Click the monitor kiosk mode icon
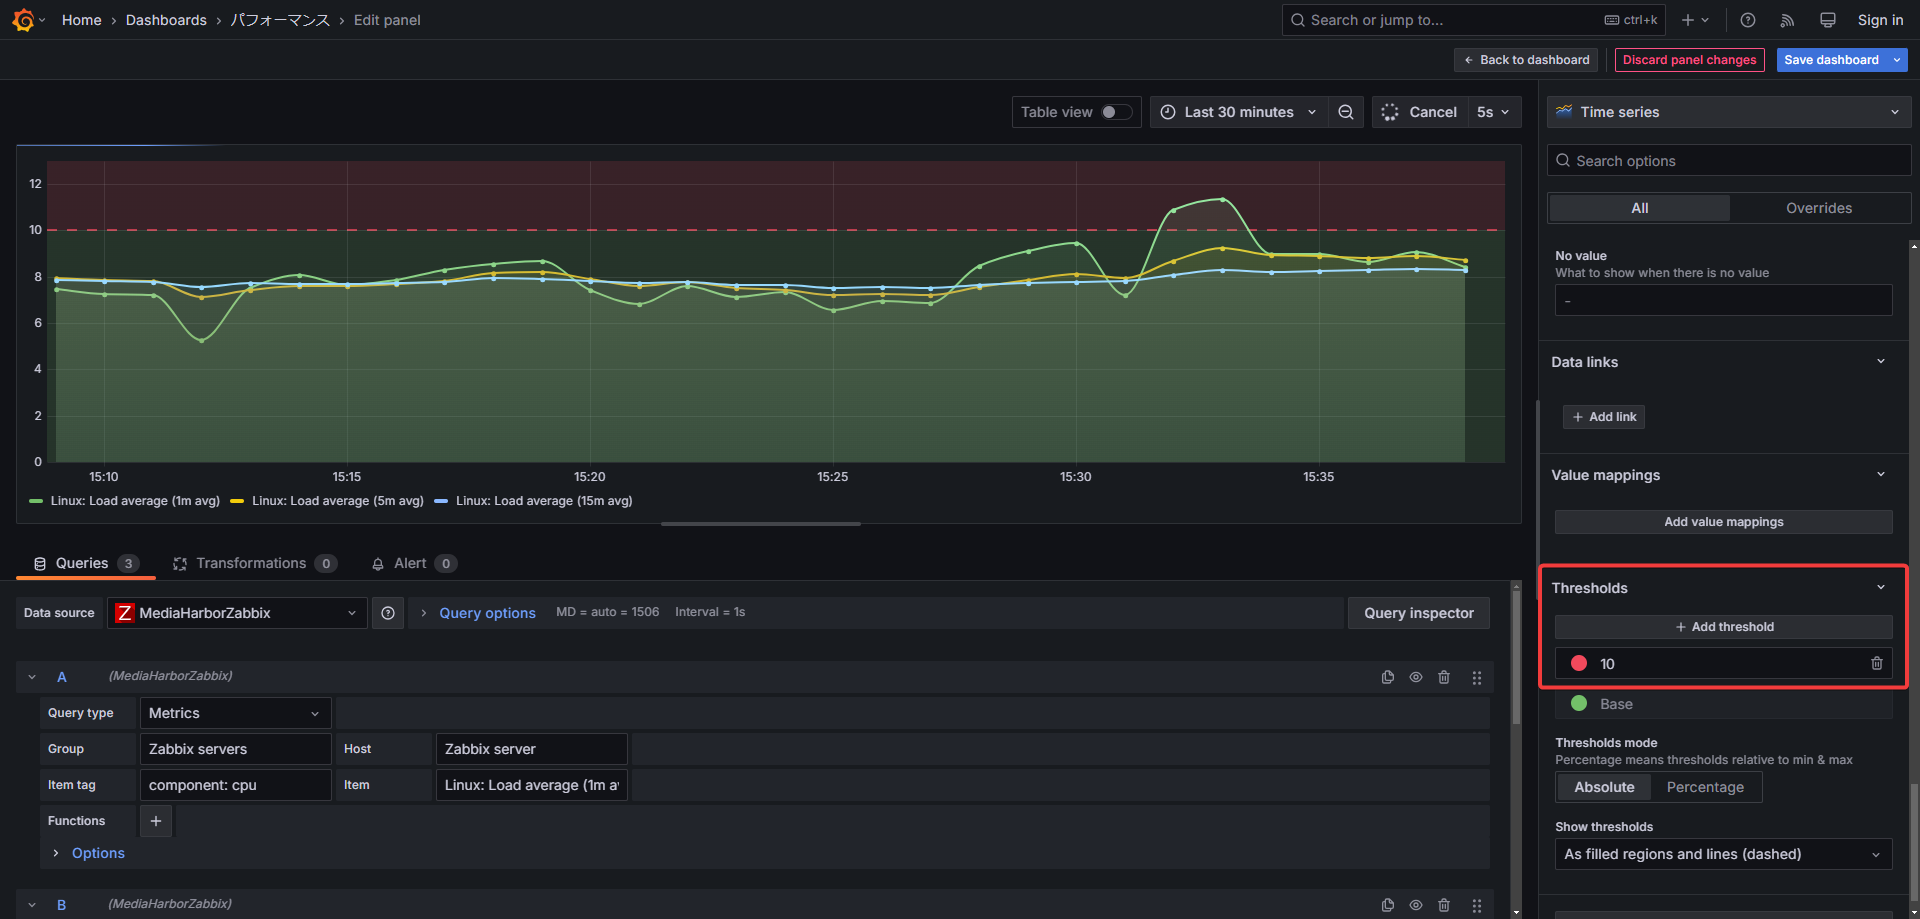The height and width of the screenshot is (919, 1920). point(1828,20)
